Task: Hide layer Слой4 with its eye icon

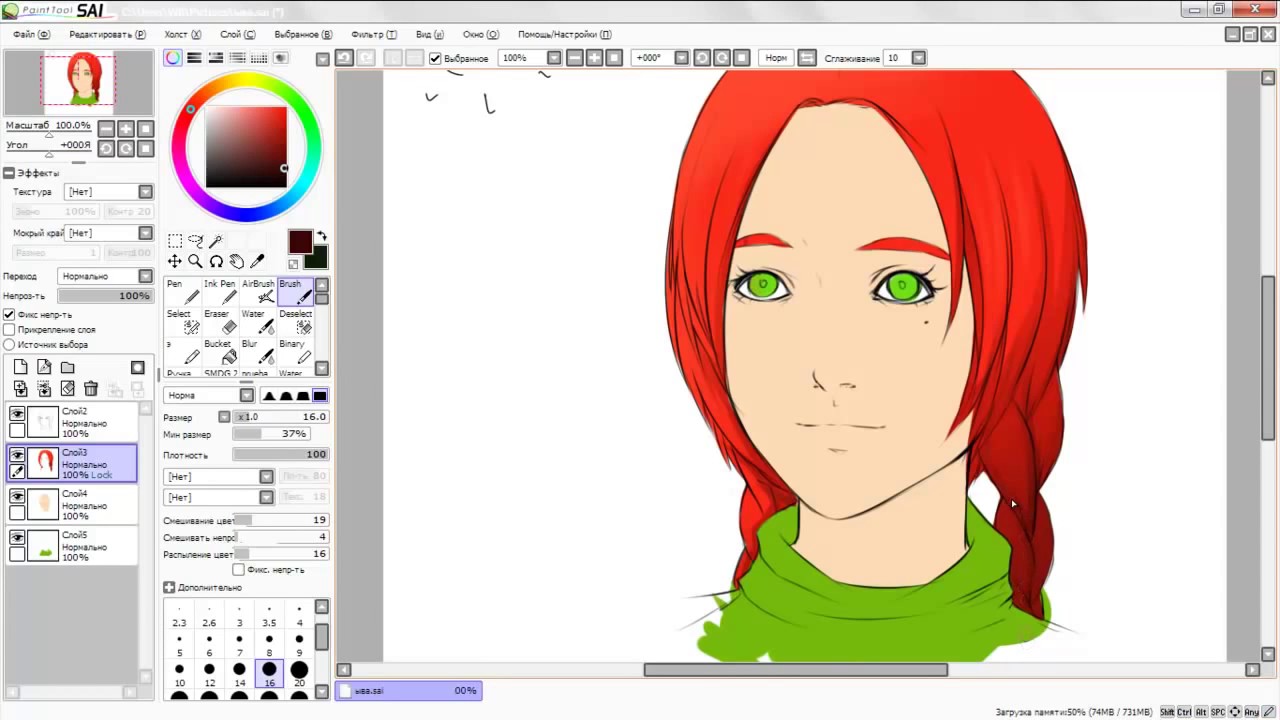Action: (17, 496)
